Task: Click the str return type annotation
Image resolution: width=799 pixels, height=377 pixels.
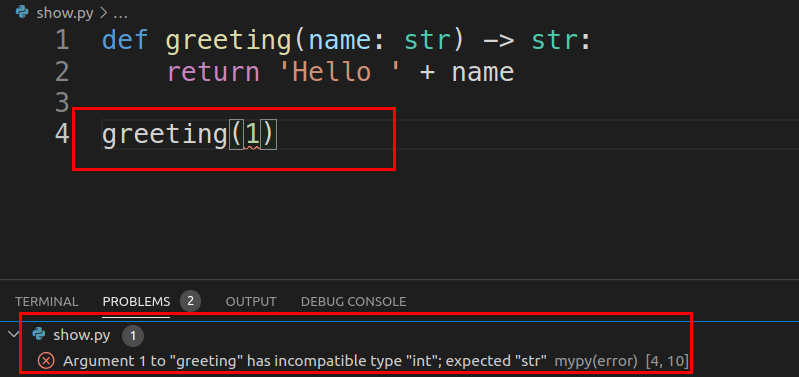Action: click(554, 41)
